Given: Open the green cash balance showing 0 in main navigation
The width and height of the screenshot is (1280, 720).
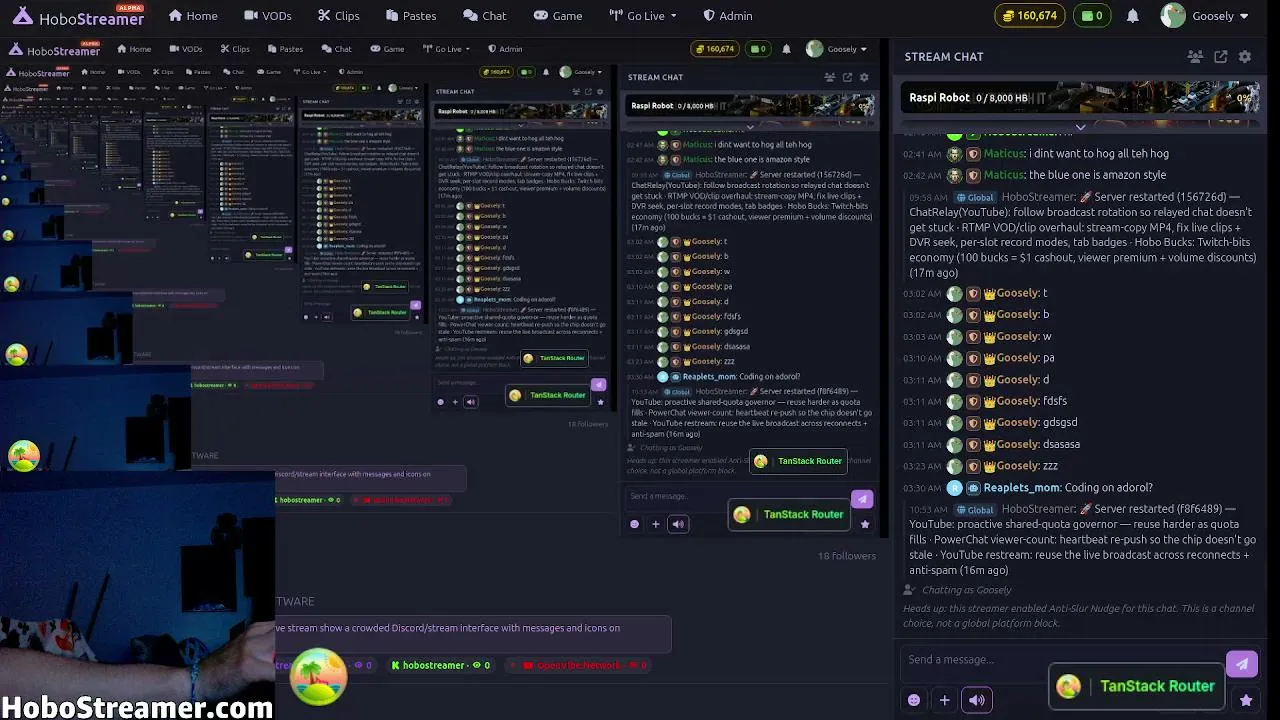Looking at the screenshot, I should 1092,16.
